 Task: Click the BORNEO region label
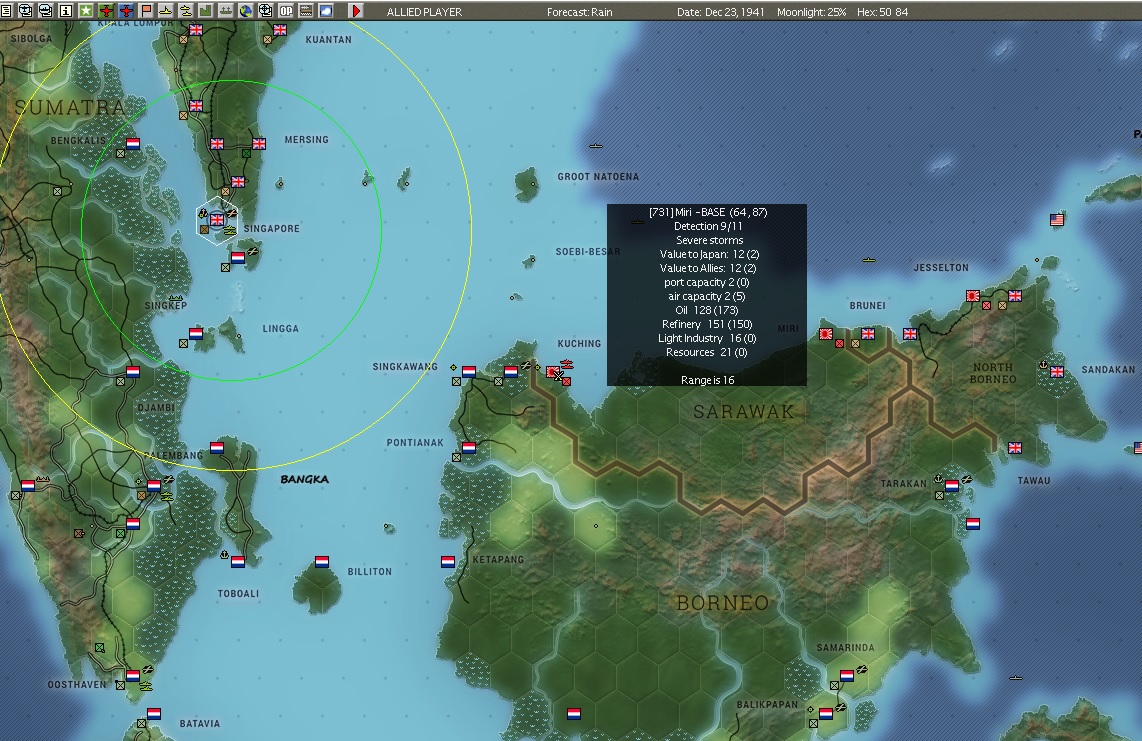coord(722,603)
